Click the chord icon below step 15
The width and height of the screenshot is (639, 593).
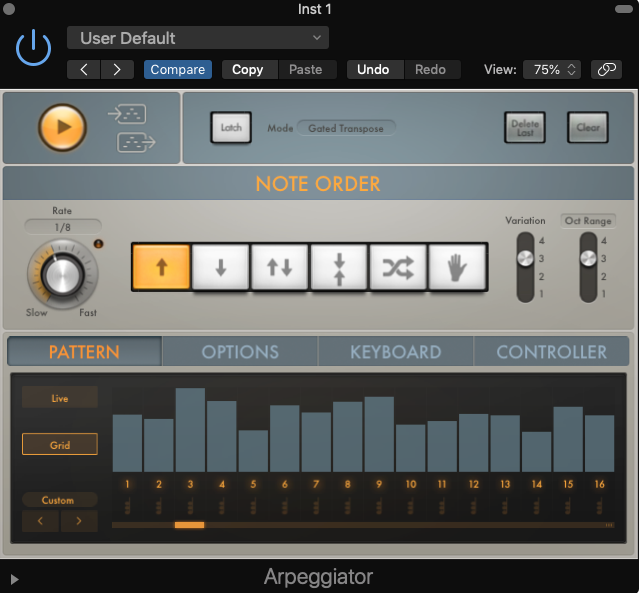pos(568,506)
